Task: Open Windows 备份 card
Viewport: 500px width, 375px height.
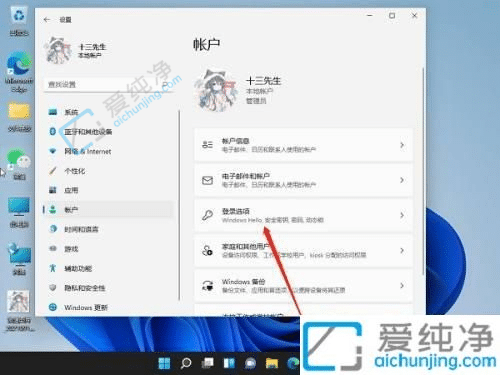Action: coord(303,286)
